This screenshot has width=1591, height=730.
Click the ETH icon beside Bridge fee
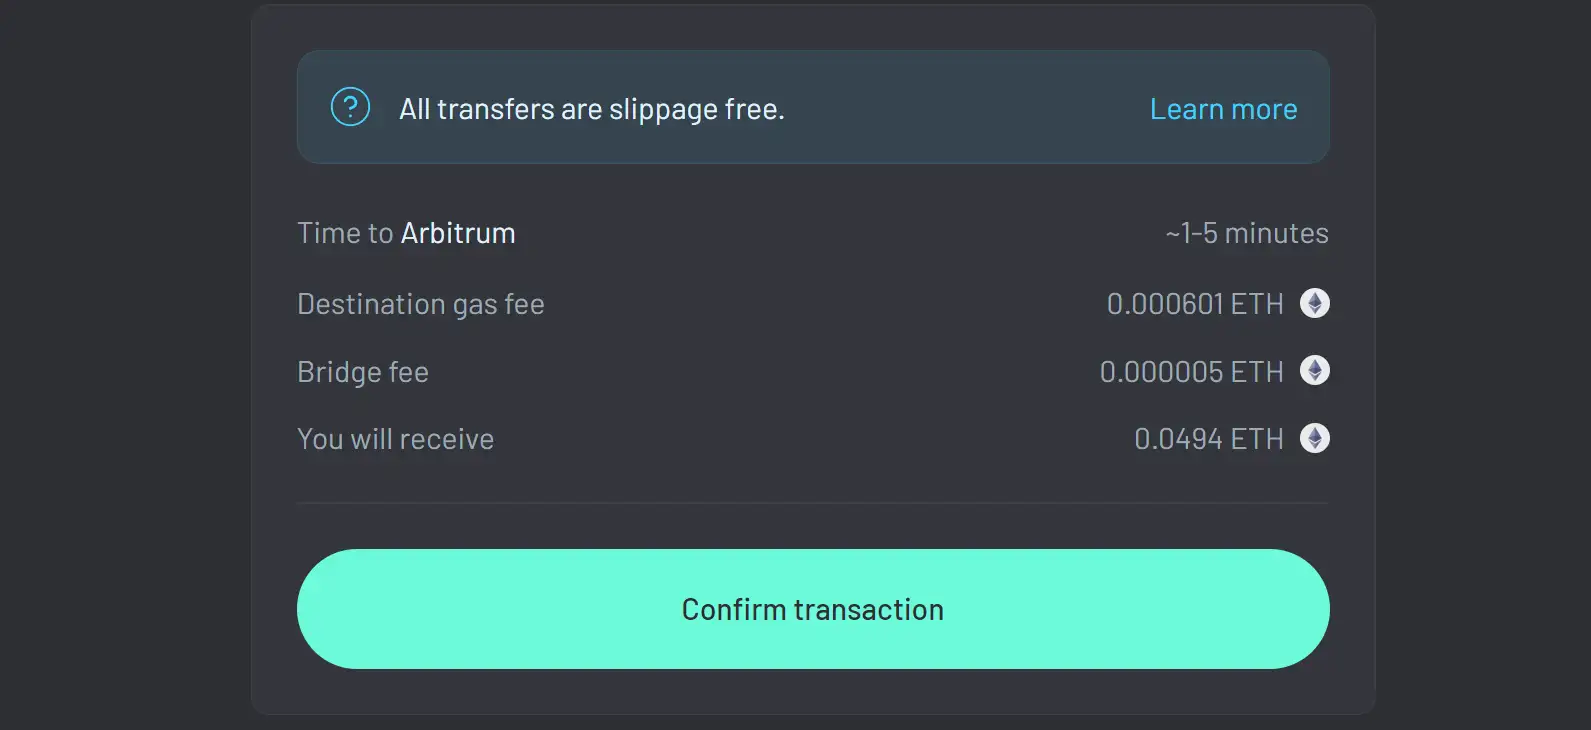tap(1314, 371)
